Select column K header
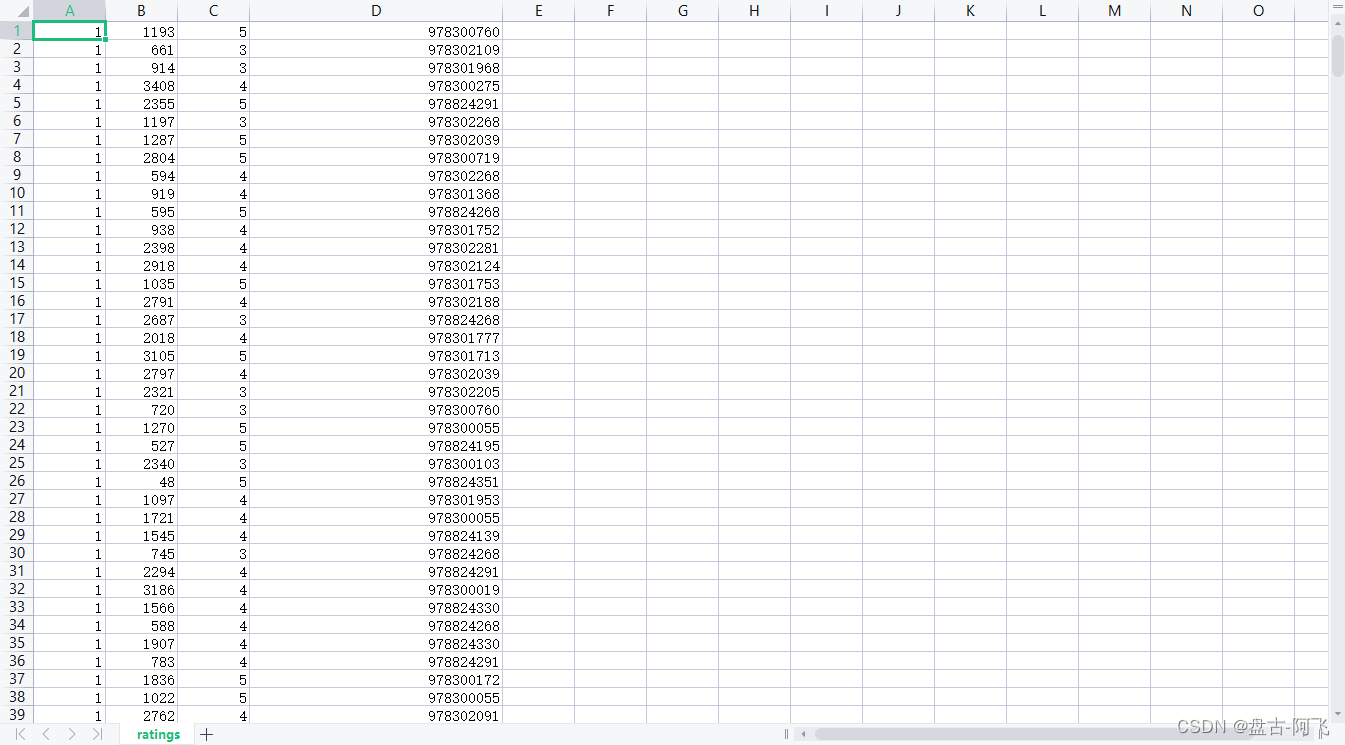 click(970, 11)
